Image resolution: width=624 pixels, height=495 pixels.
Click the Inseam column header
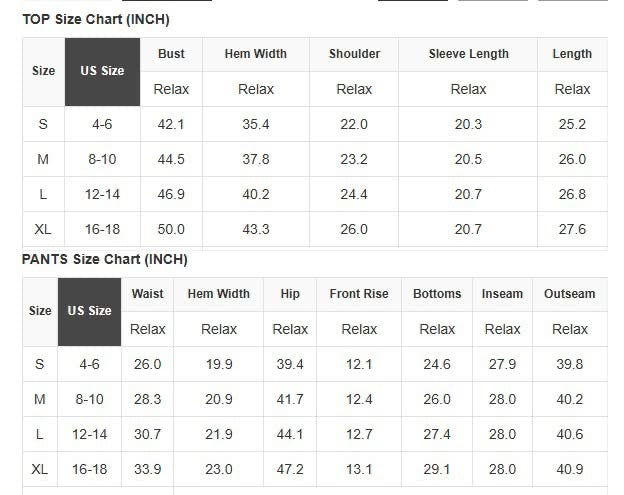(x=502, y=294)
